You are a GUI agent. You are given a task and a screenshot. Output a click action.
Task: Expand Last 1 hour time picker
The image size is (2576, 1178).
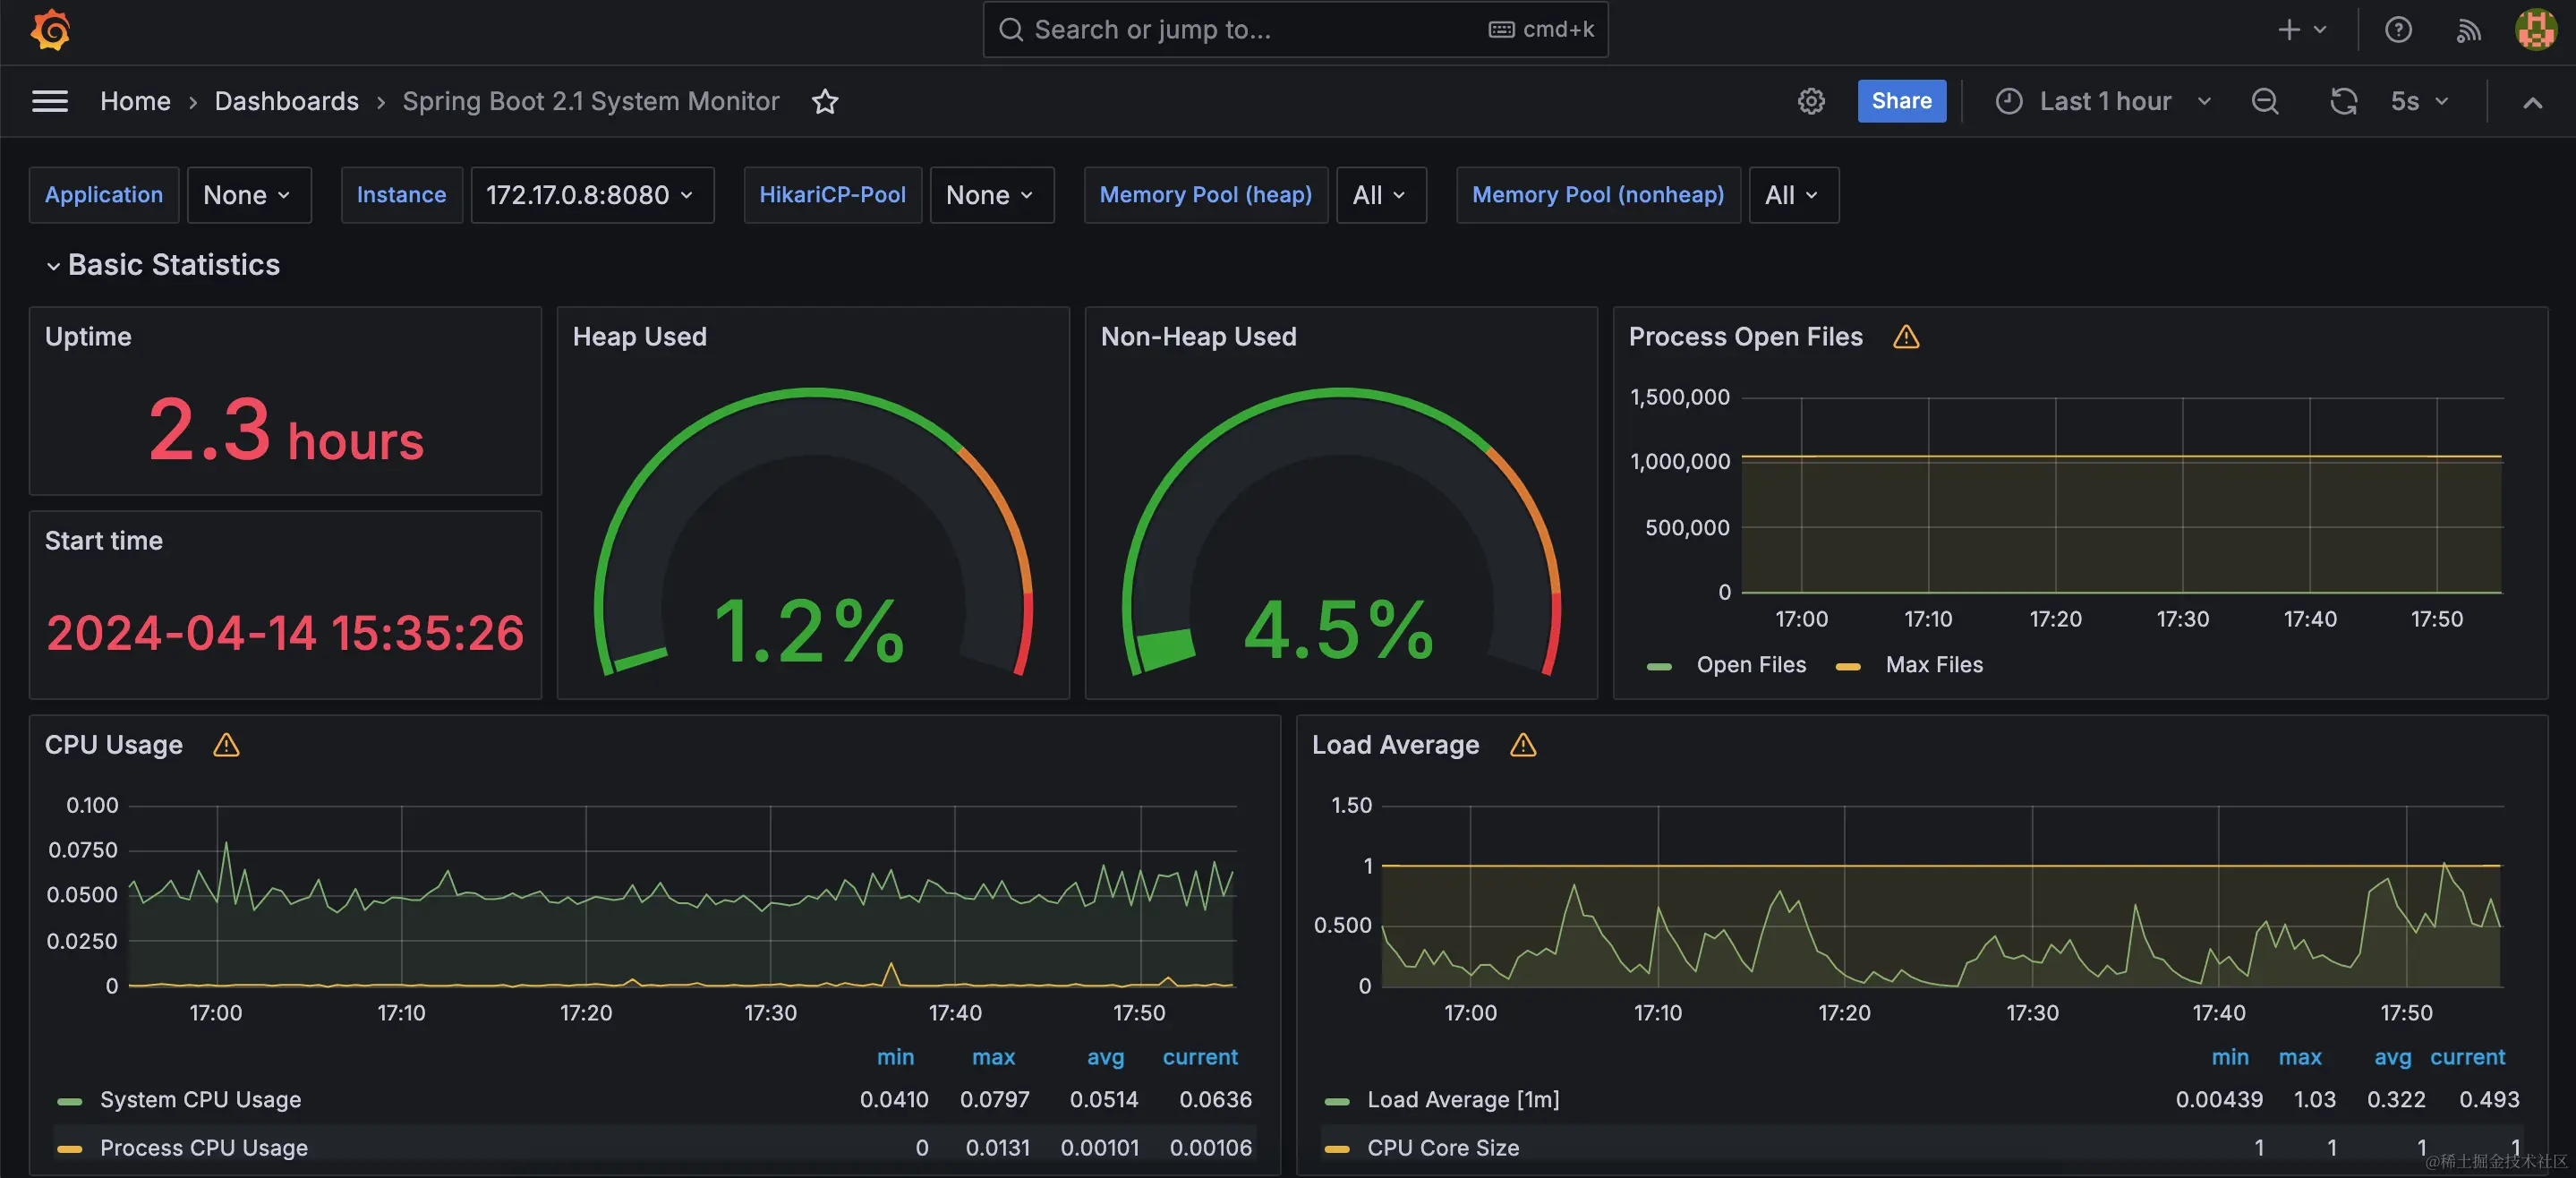coord(2104,101)
